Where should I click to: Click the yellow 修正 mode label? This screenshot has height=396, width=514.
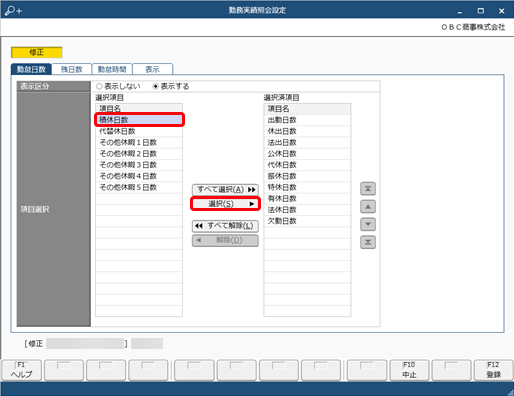click(37, 52)
